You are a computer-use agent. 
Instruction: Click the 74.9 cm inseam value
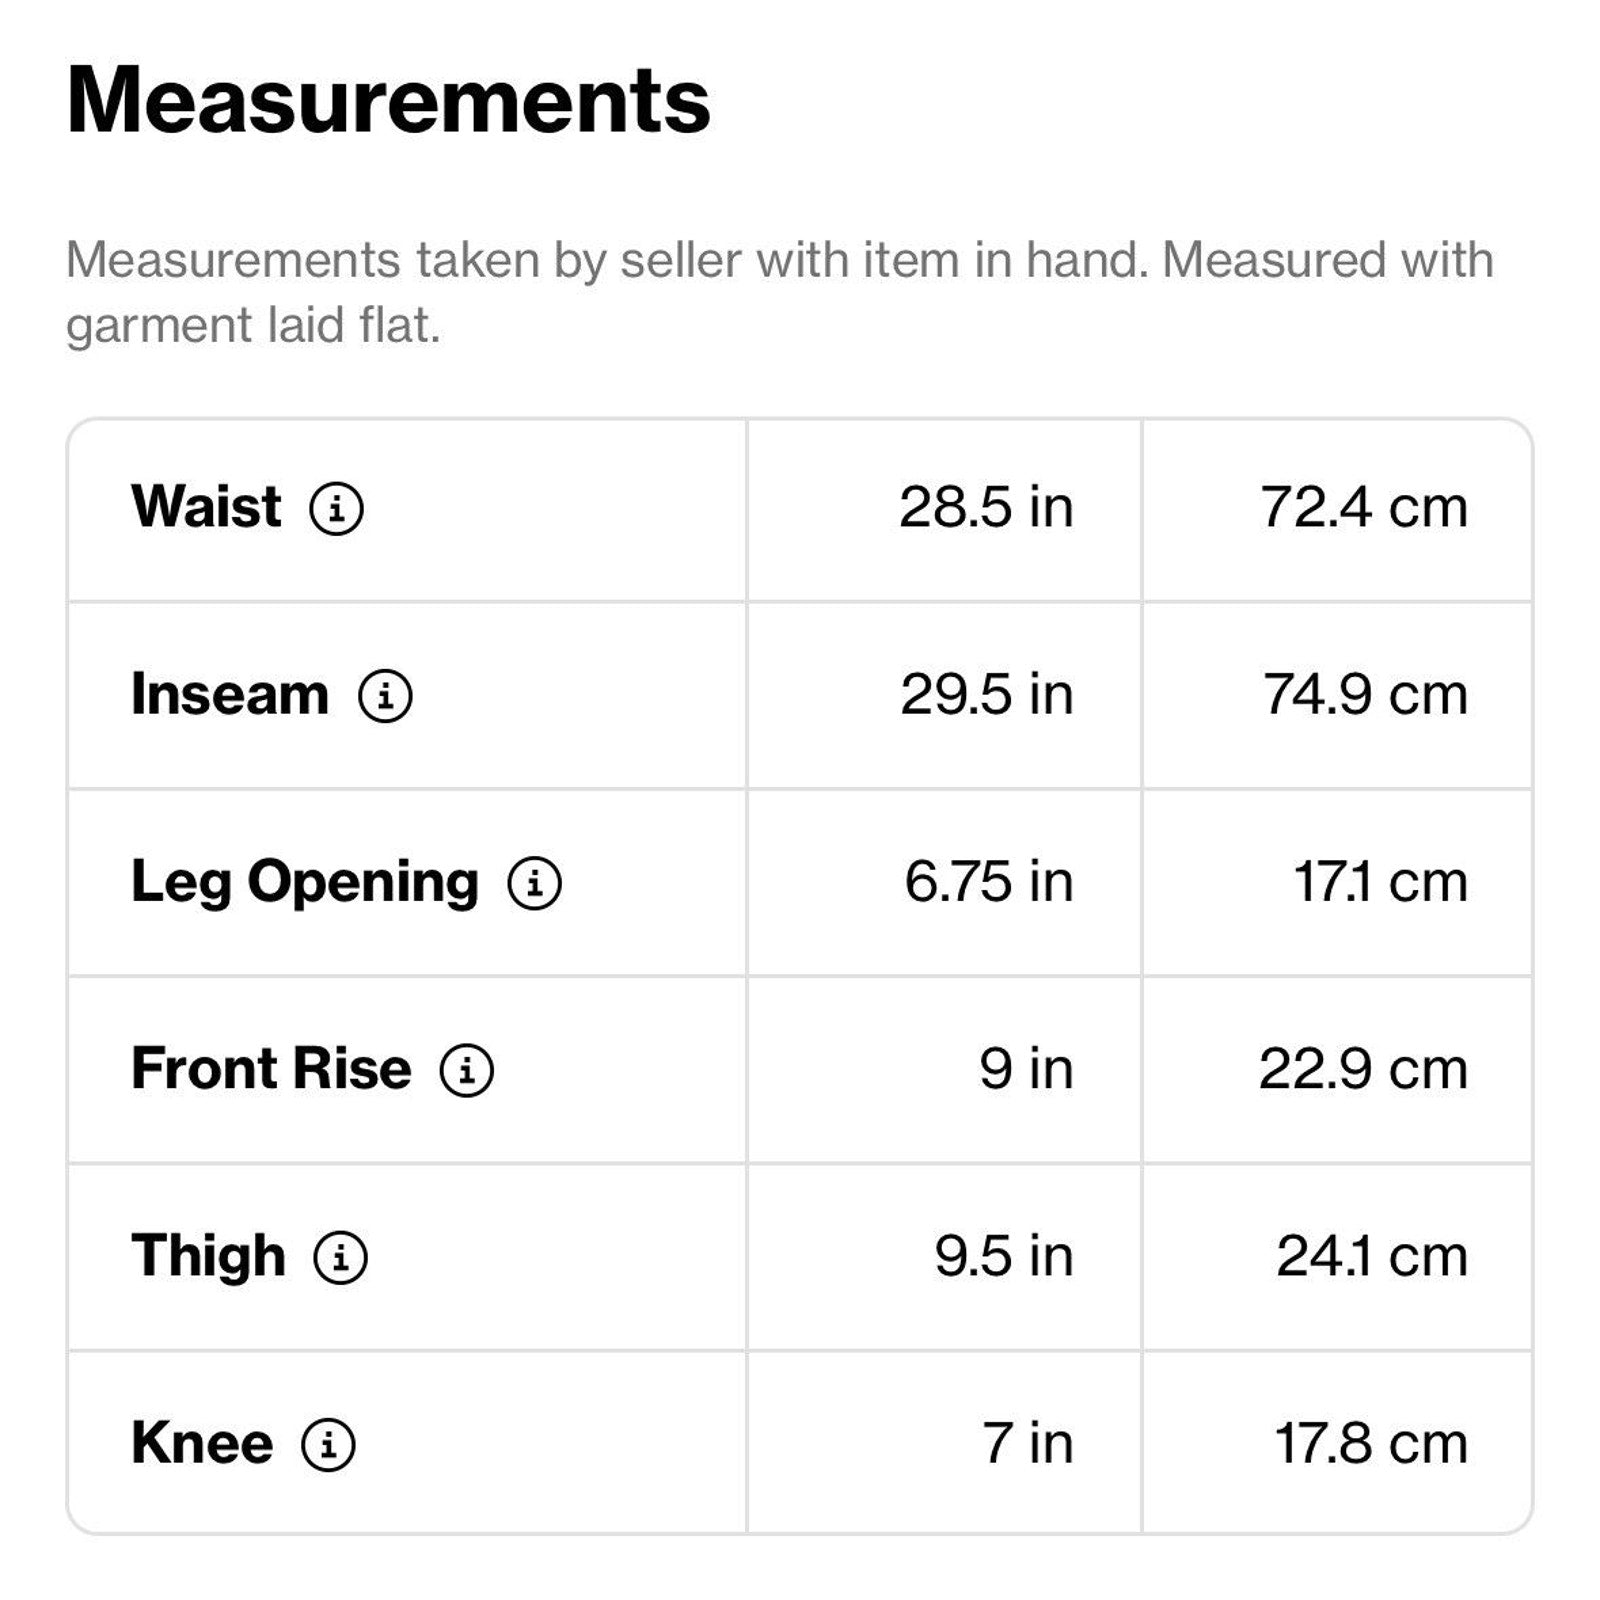pos(1365,694)
